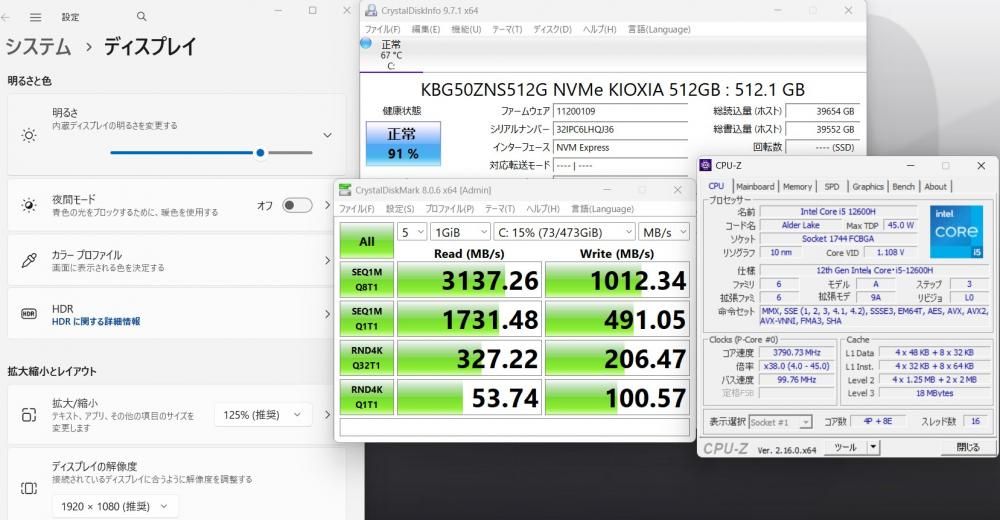
Task: Select the CPU tab in CPU-Z
Action: pyautogui.click(x=716, y=186)
